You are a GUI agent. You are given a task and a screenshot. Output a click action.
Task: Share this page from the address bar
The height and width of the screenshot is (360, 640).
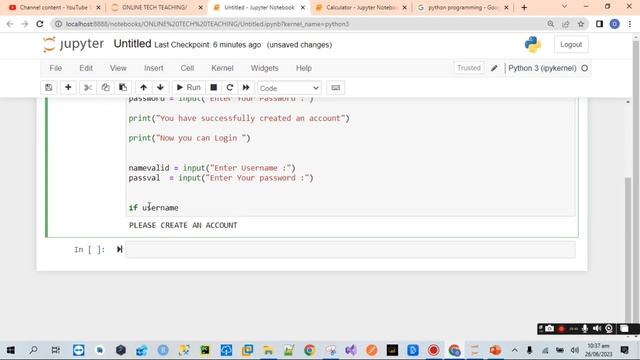pos(566,24)
